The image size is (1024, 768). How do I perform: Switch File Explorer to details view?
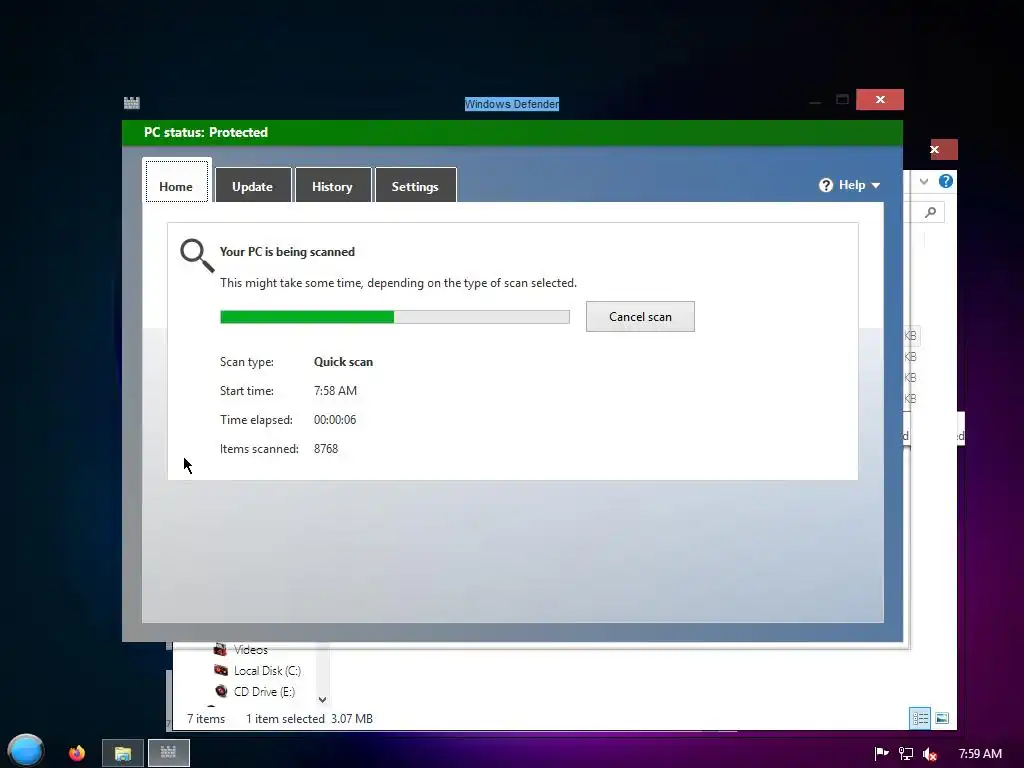tap(920, 718)
